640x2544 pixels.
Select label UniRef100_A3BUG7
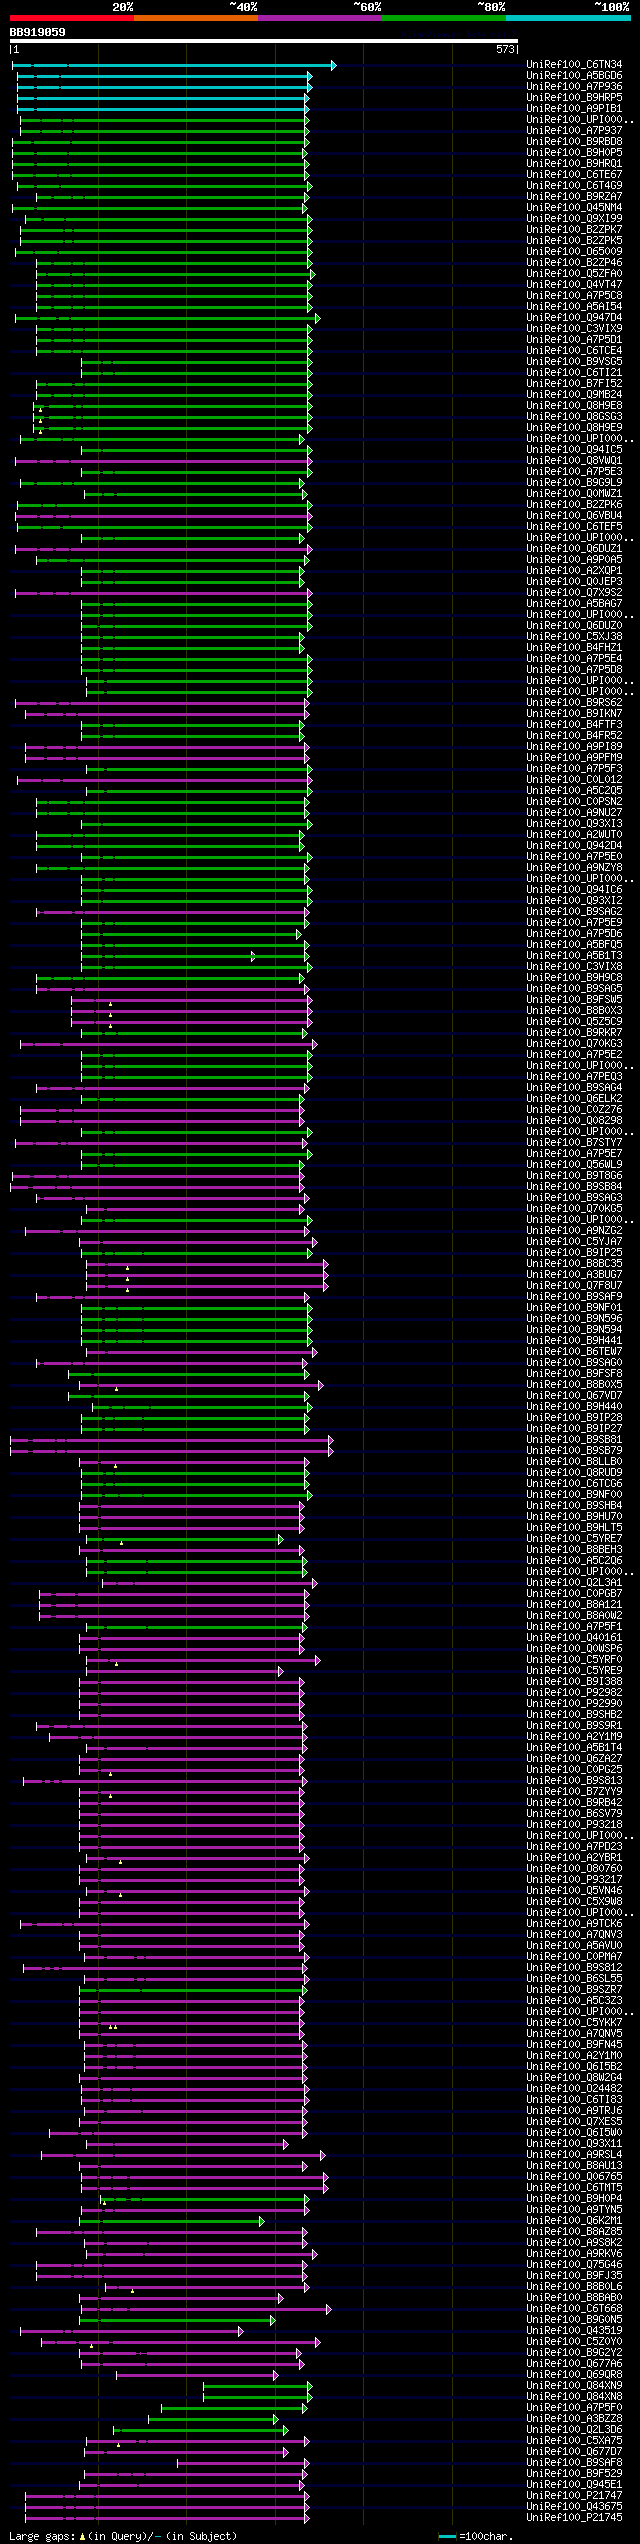(x=574, y=1275)
